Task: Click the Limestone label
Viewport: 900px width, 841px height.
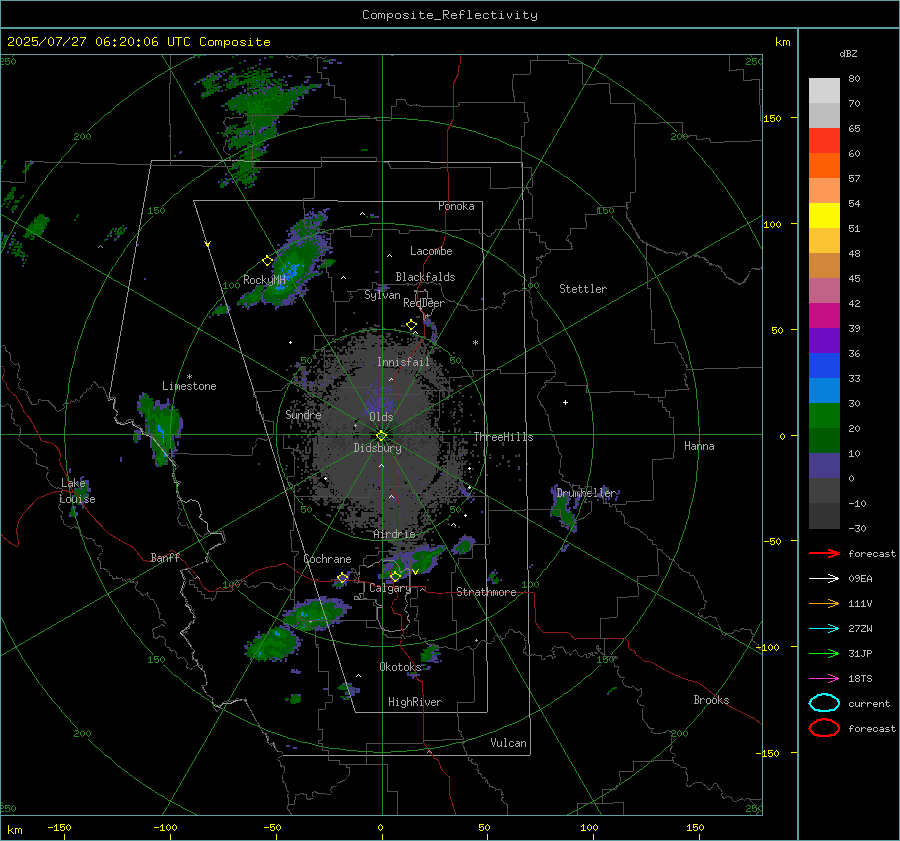Action: (189, 386)
